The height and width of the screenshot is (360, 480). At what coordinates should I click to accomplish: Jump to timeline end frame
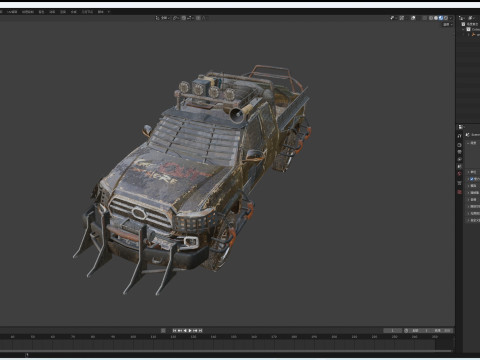200,330
